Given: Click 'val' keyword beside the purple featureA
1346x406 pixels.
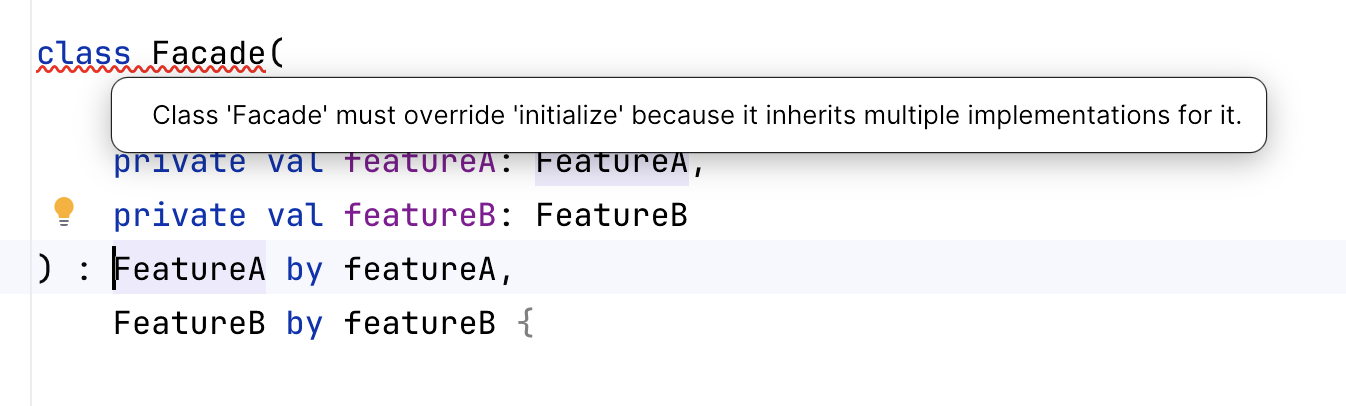Looking at the screenshot, I should 294,164.
